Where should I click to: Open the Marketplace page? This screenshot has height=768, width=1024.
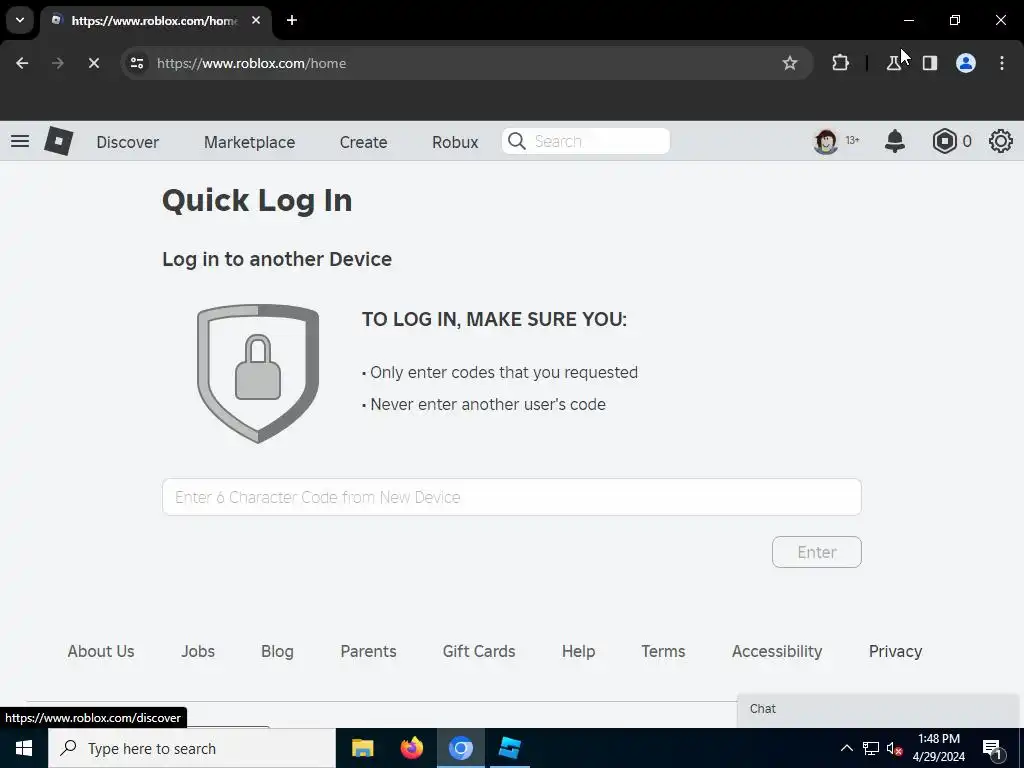[249, 142]
